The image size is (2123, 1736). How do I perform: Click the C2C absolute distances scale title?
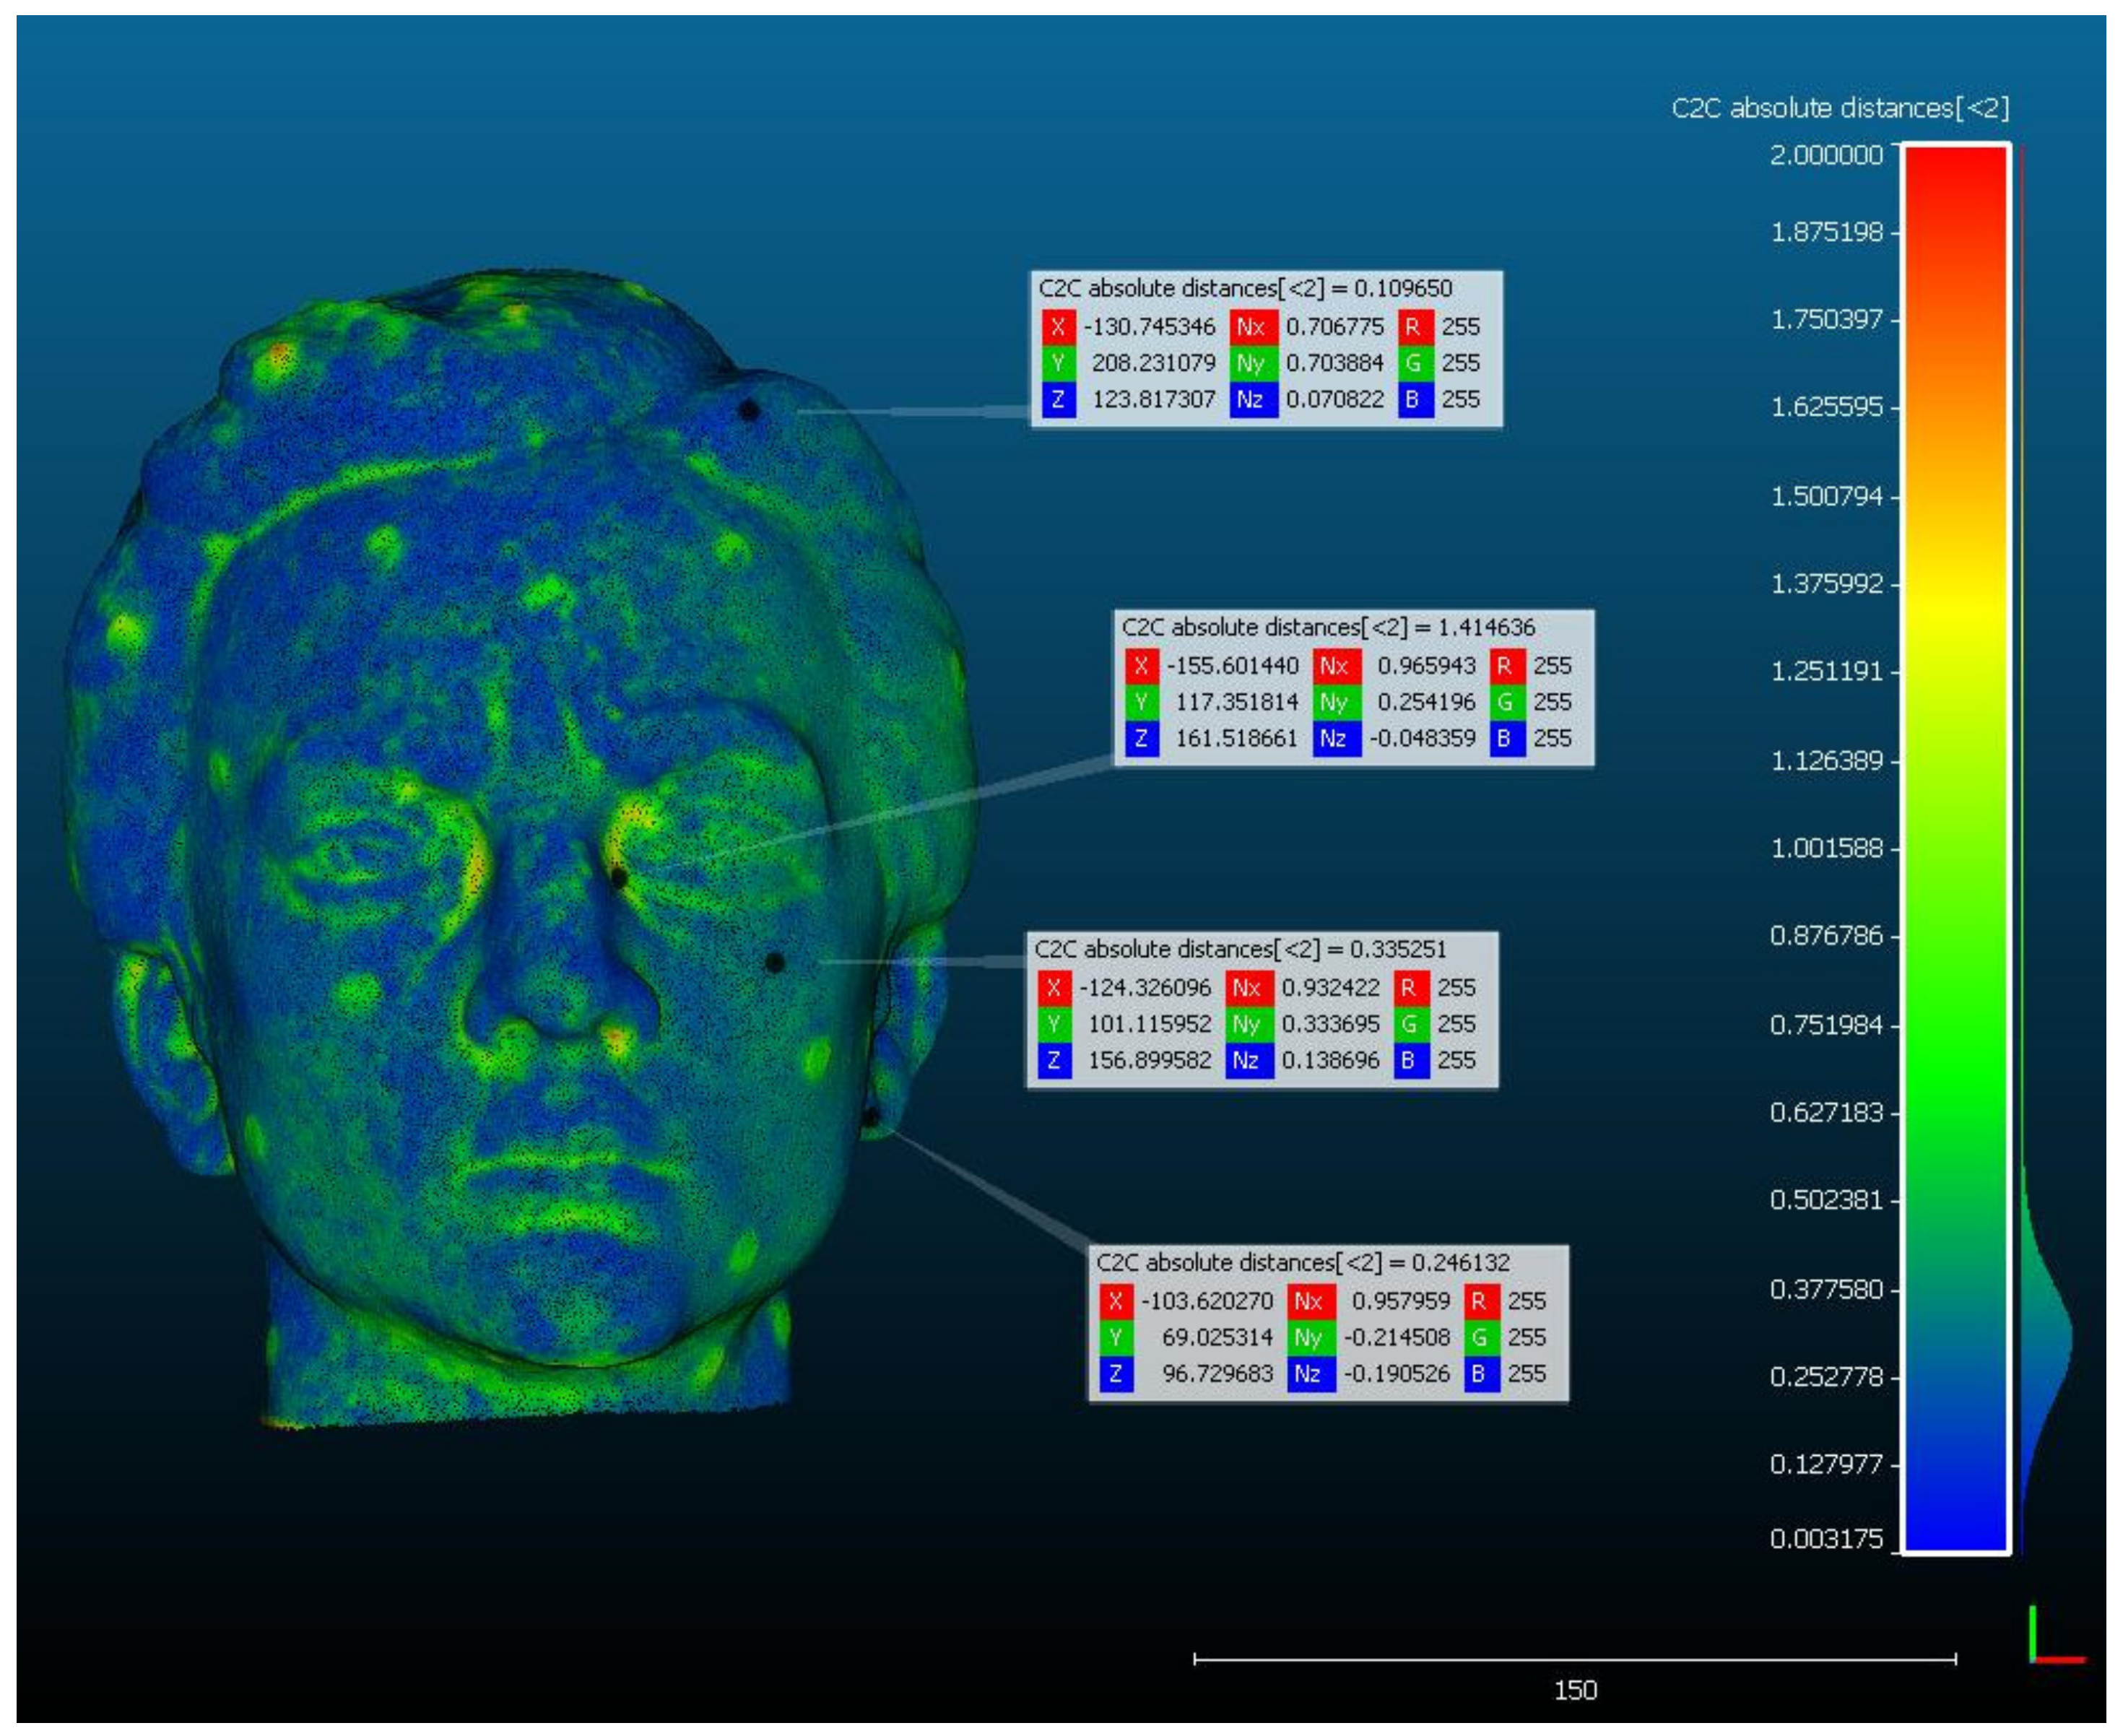(1839, 108)
